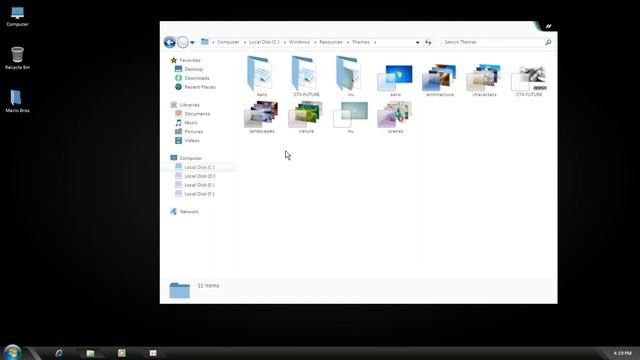Expand the arrow after Local Disk (C:) breadcrumb
Screen dimensions: 640x360
tap(284, 42)
